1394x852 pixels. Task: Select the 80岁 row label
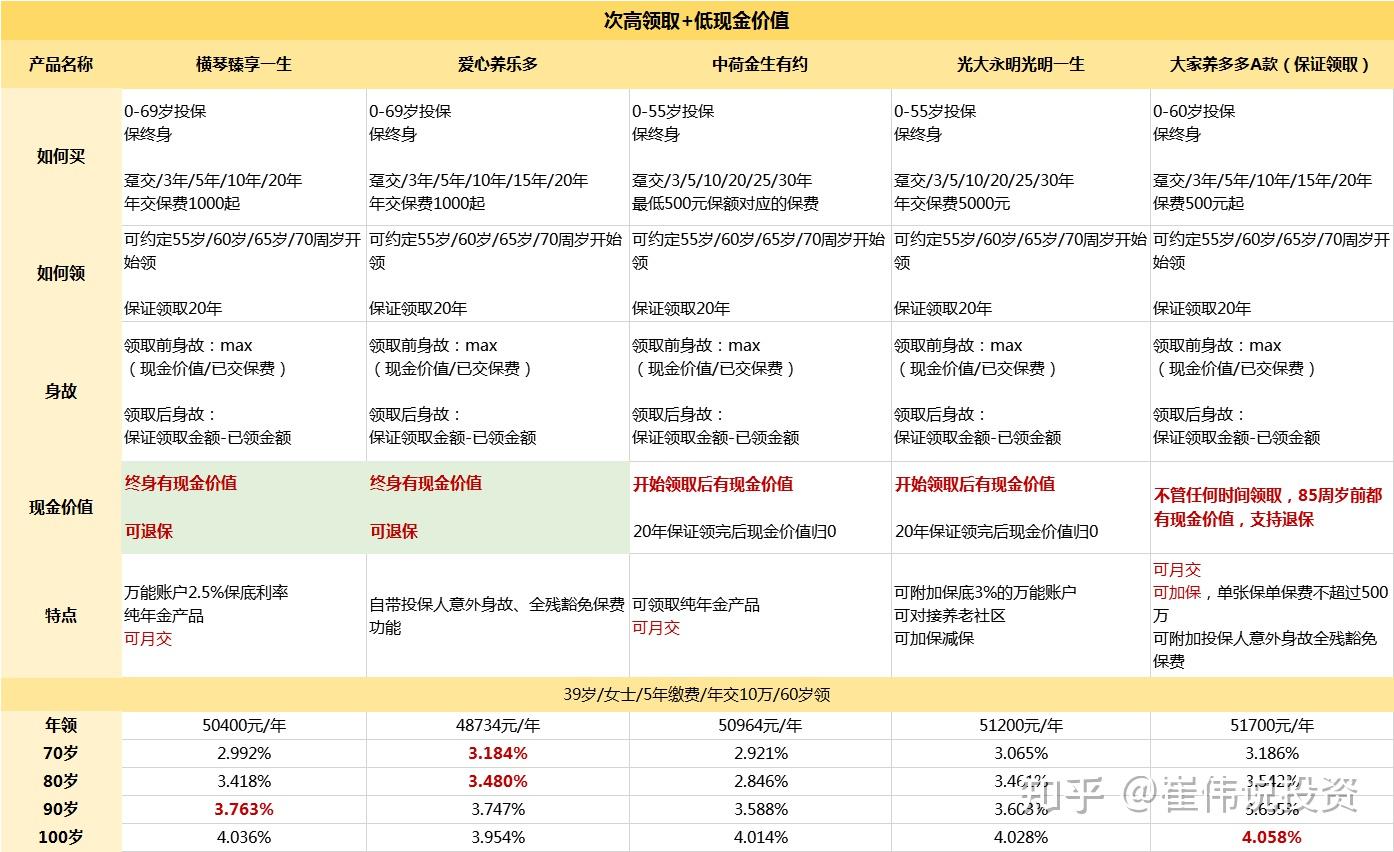[61, 781]
